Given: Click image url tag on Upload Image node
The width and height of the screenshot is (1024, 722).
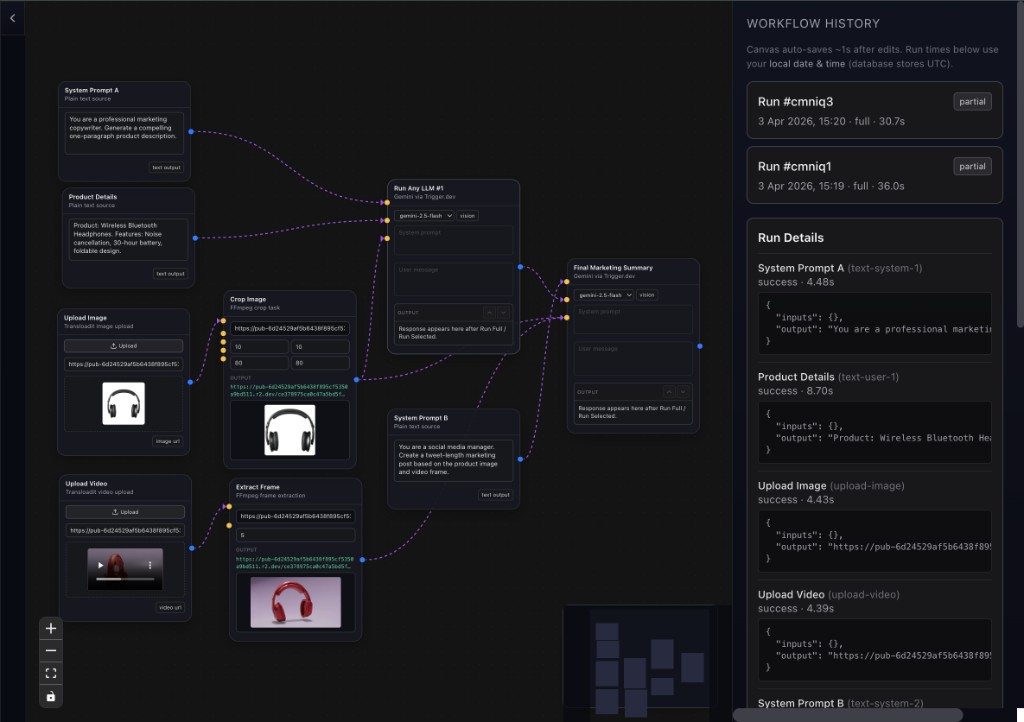Looking at the screenshot, I should pyautogui.click(x=168, y=441).
